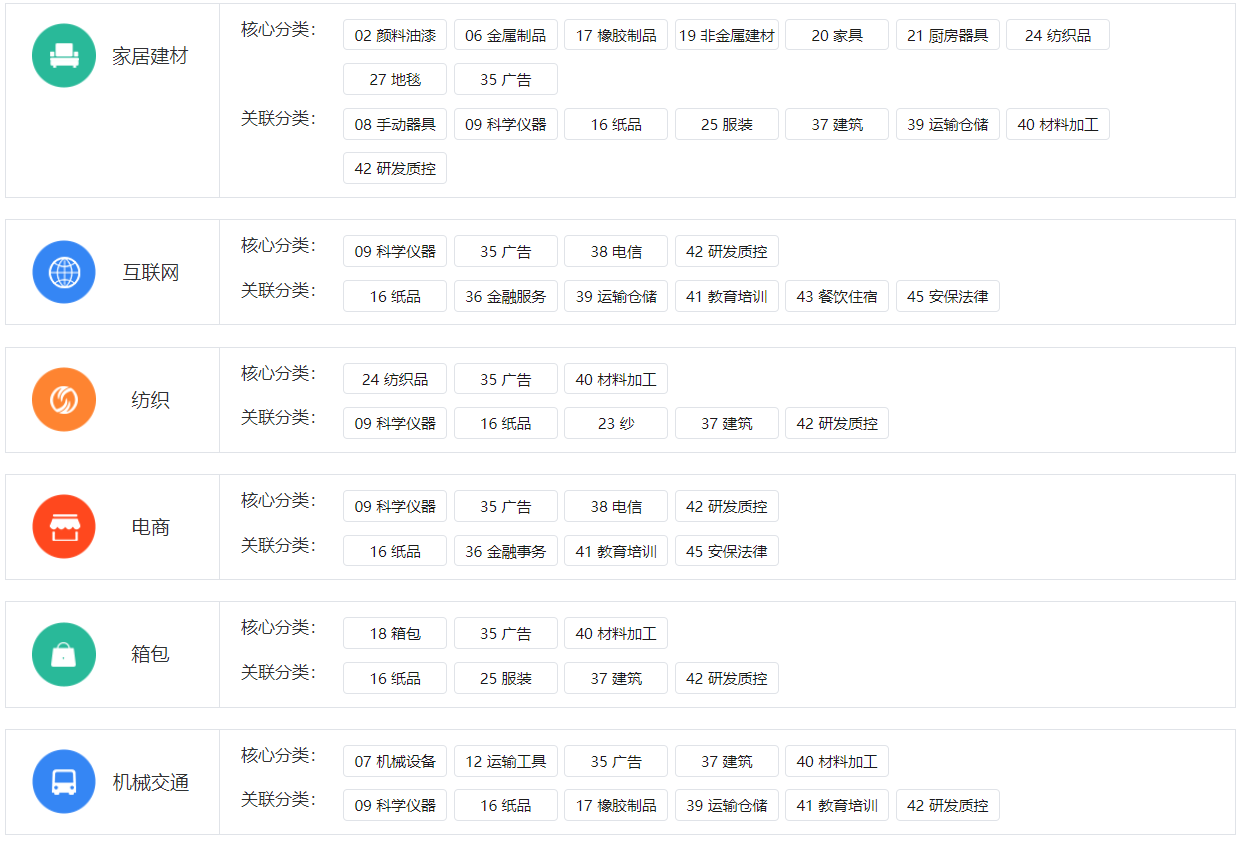Select the 机械交通 industry name
1241x841 pixels.
[x=150, y=782]
